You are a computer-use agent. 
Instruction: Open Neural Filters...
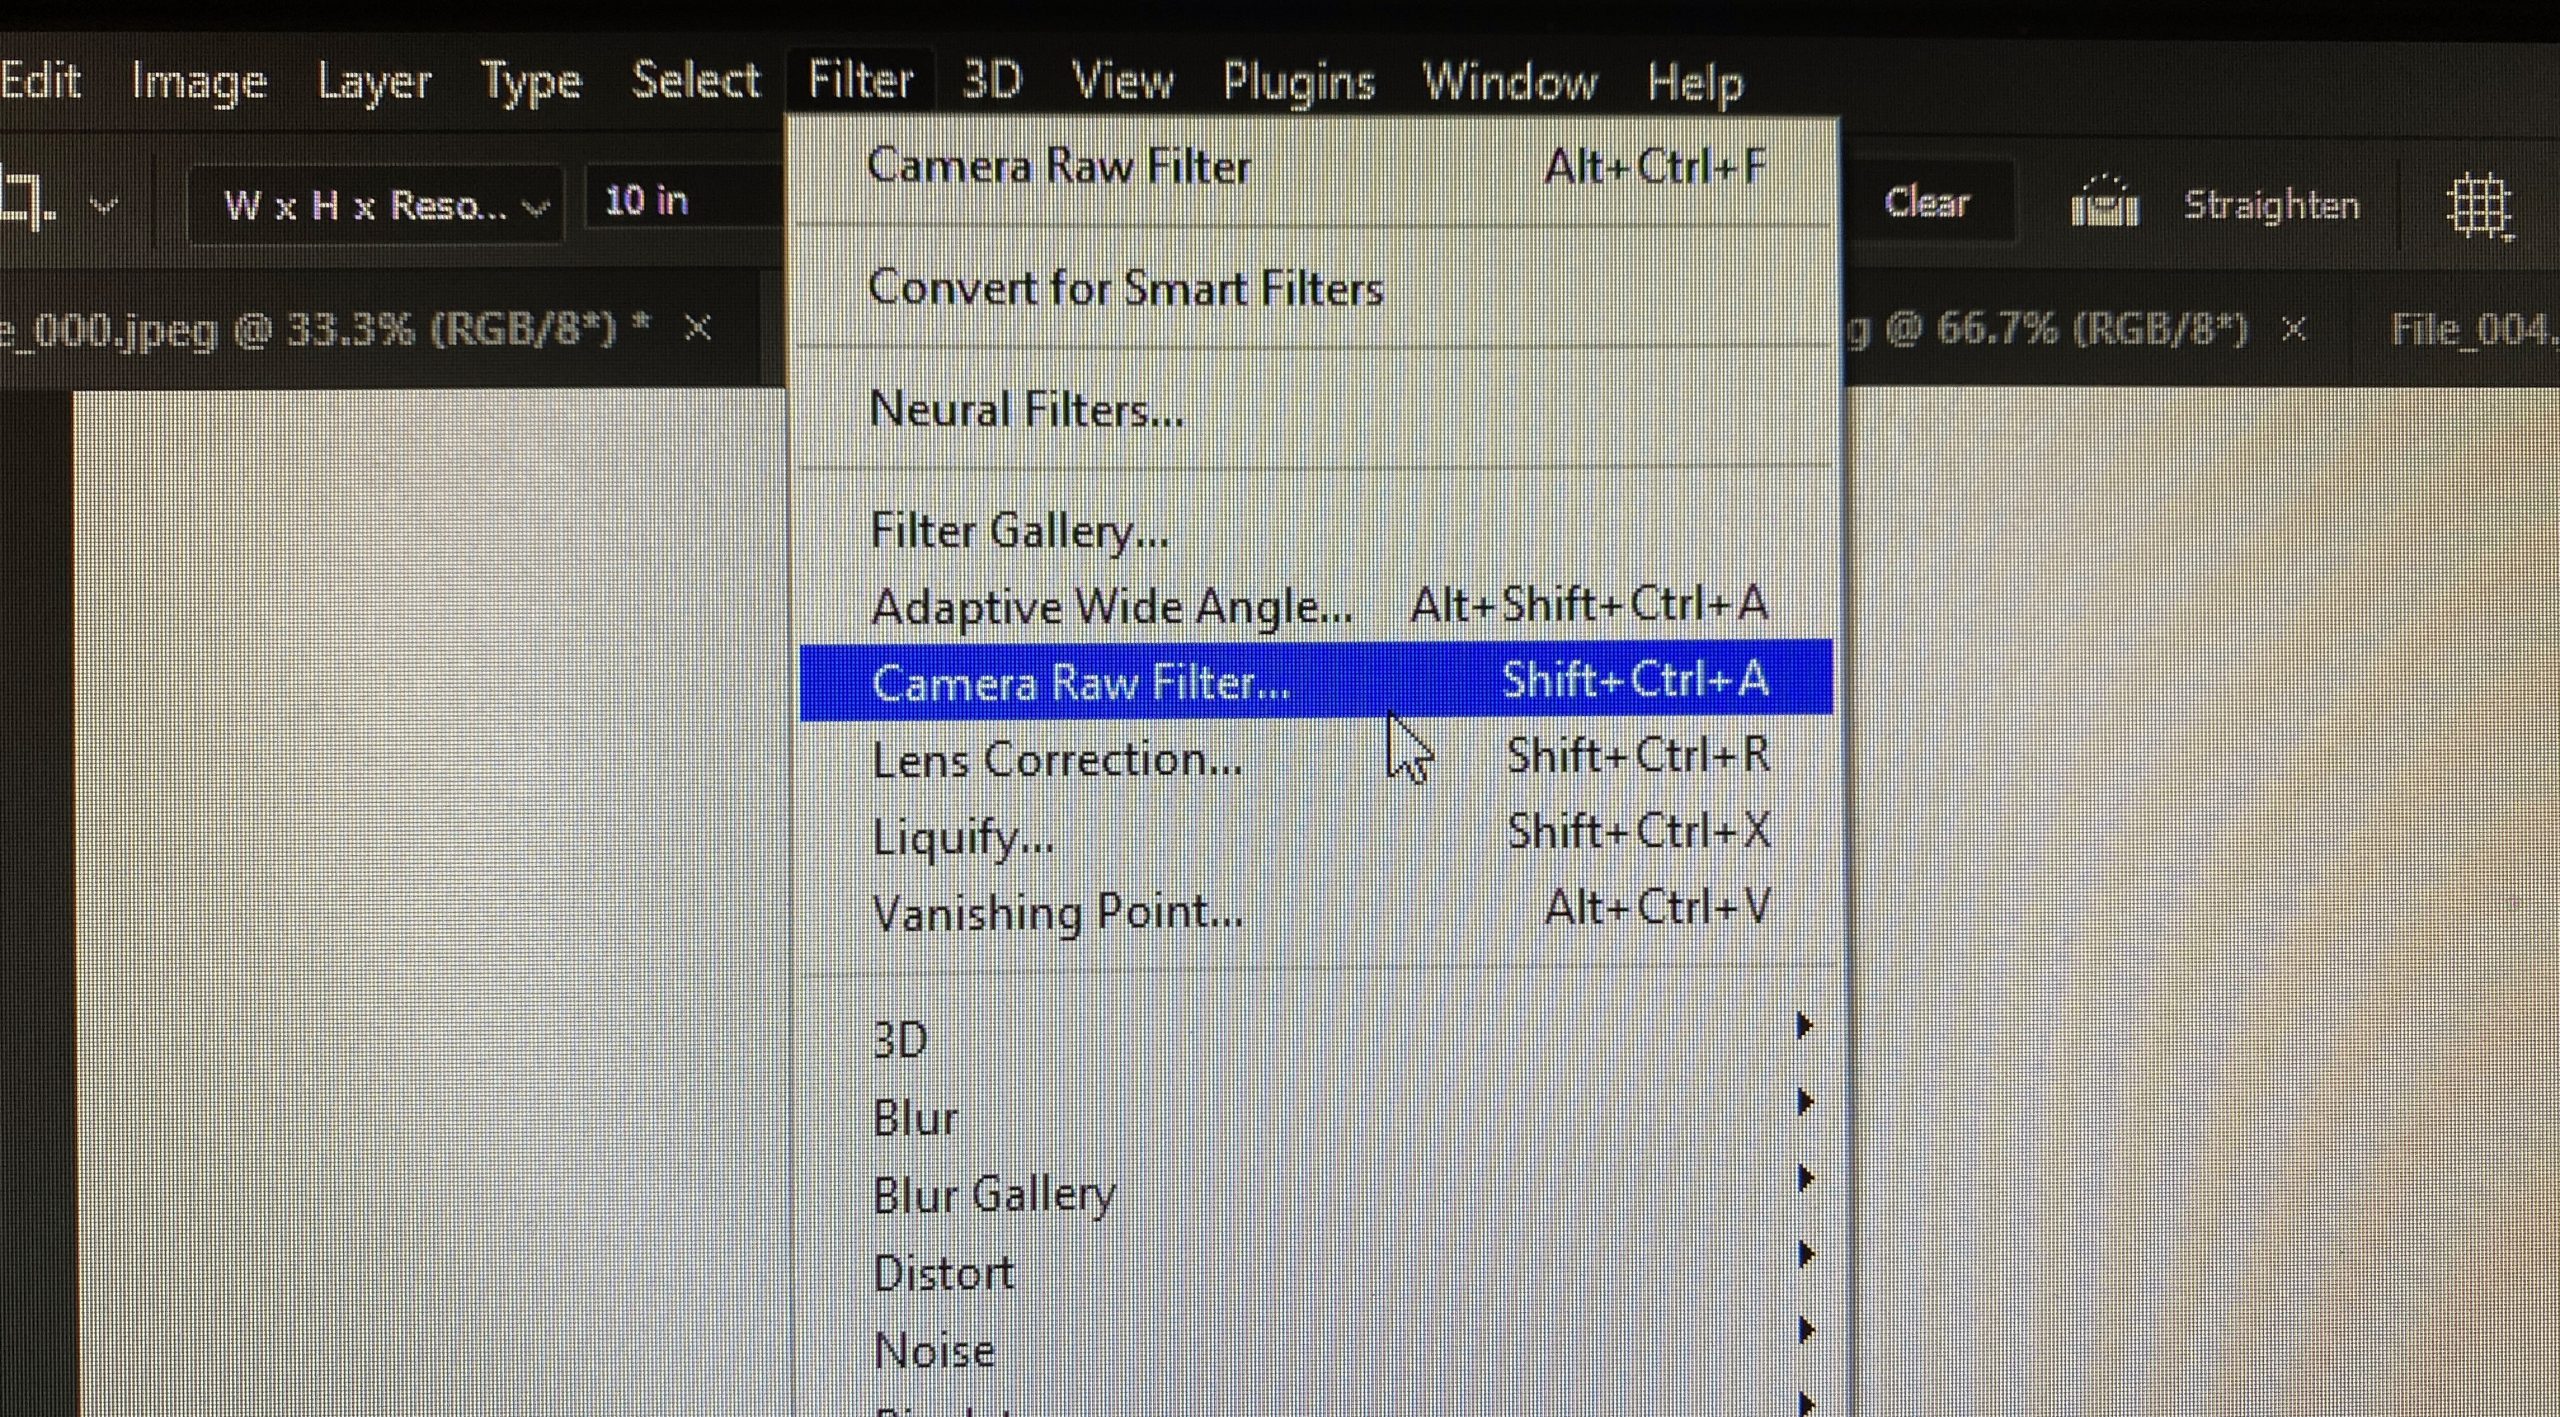1316,409
